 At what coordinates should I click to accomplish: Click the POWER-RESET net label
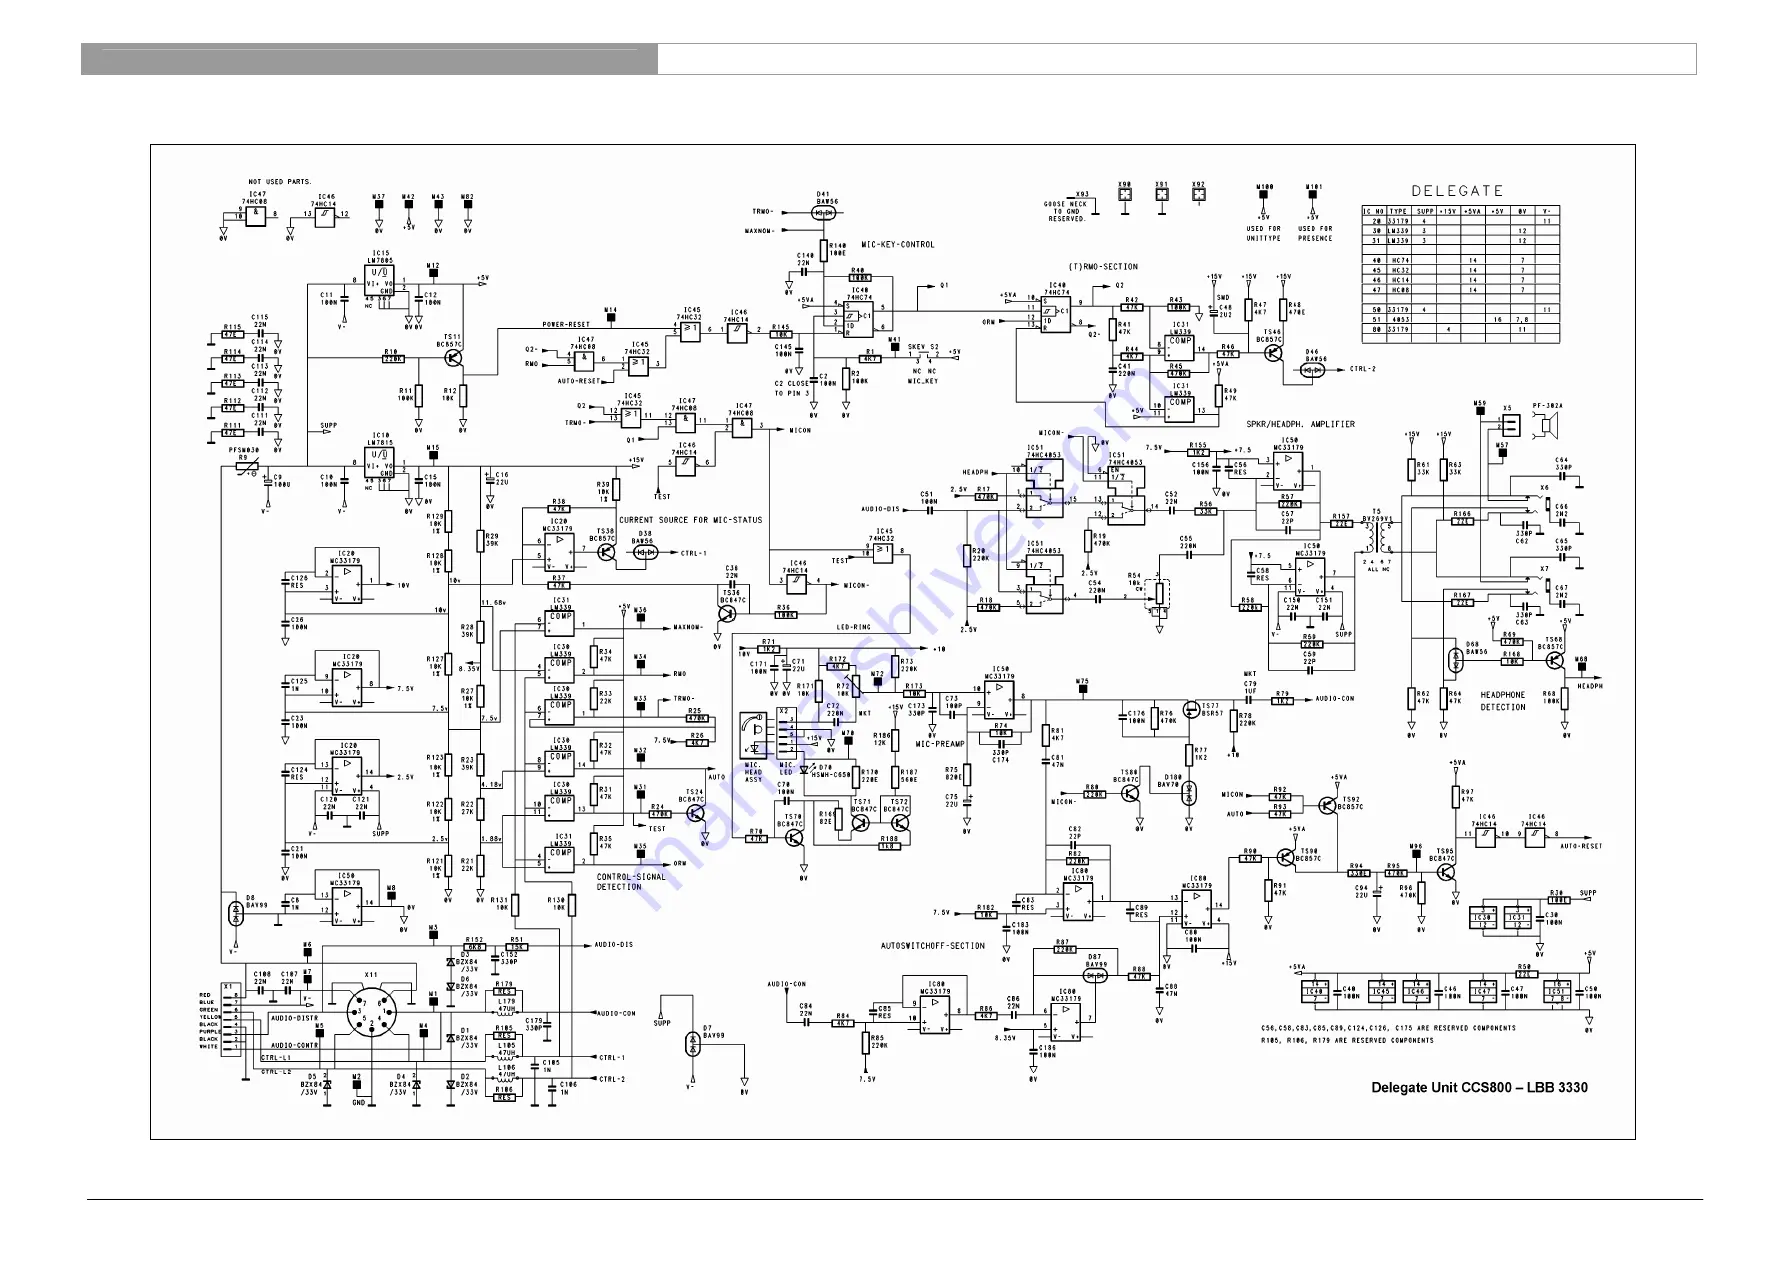pos(566,324)
